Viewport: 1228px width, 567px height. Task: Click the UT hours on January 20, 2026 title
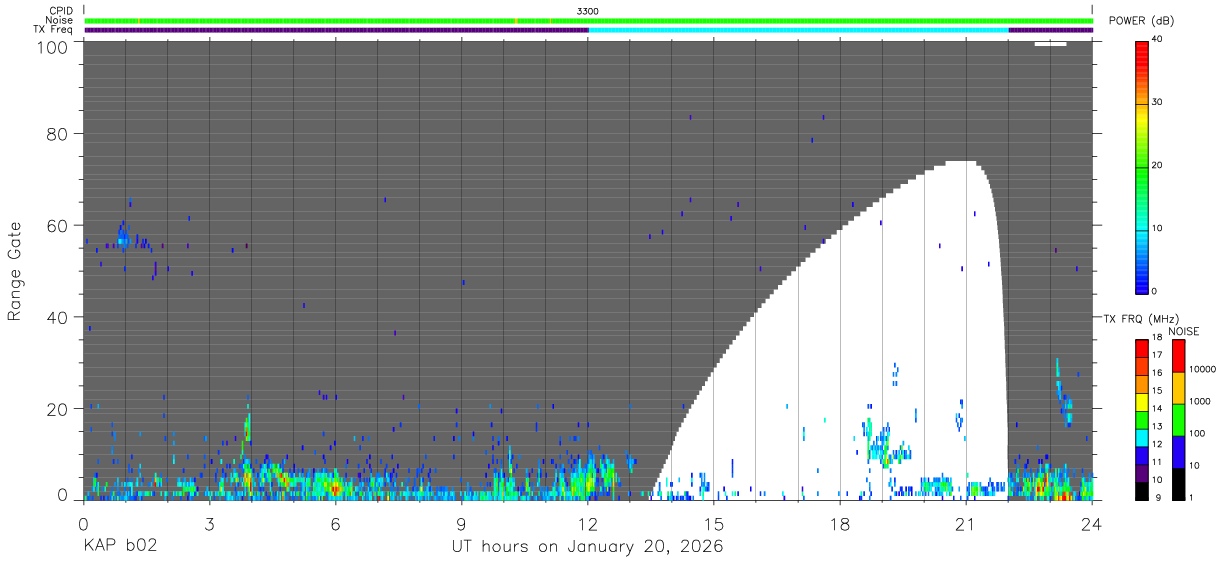click(587, 547)
